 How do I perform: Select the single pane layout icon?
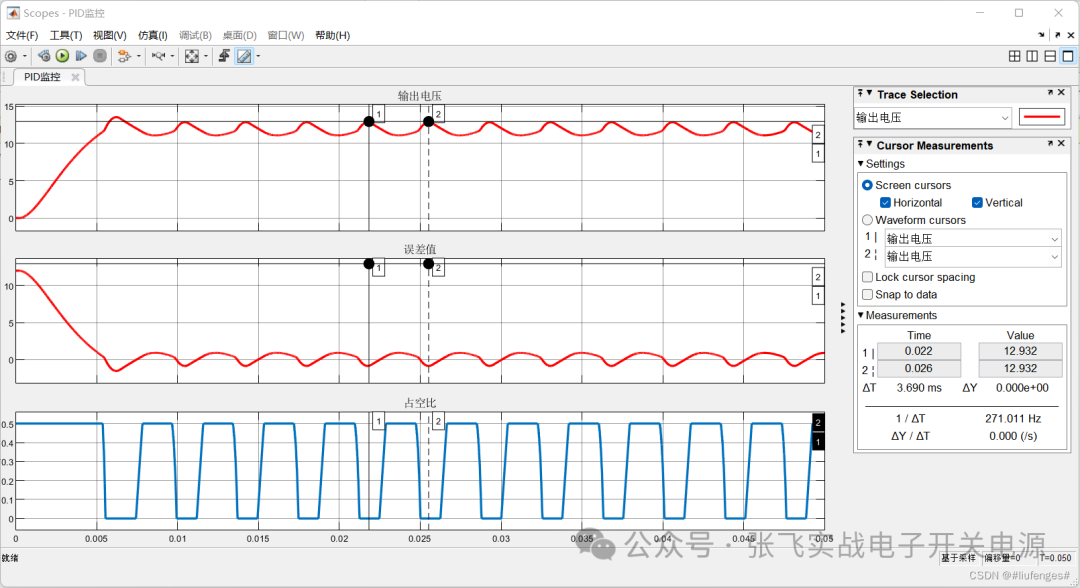coord(1068,56)
